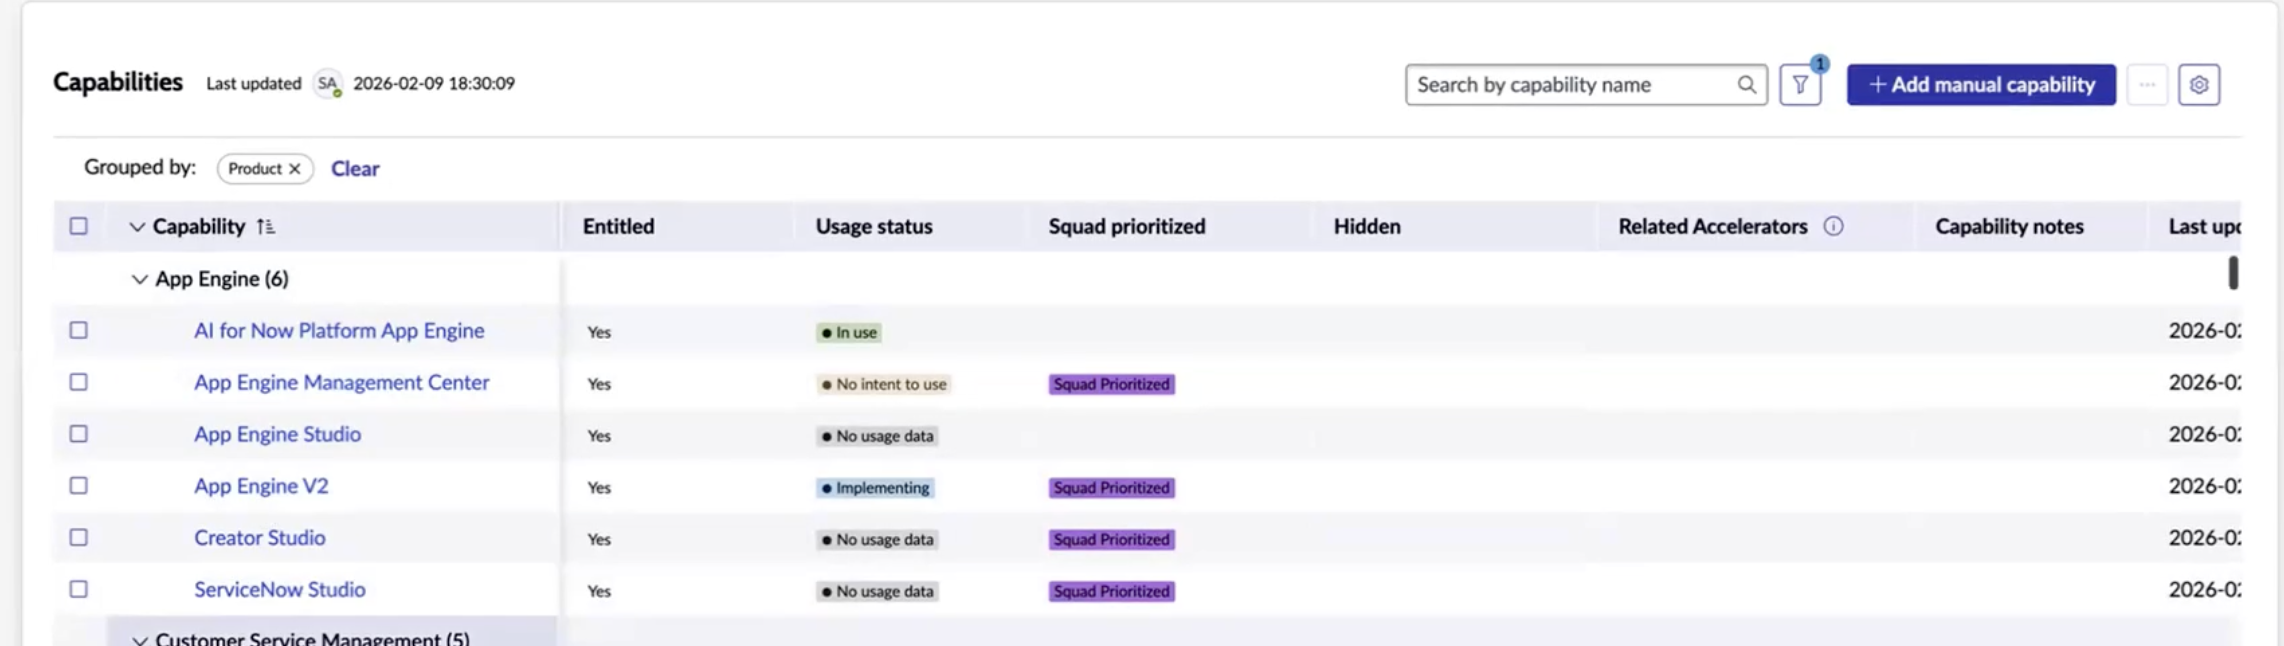This screenshot has height=646, width=2284.
Task: Click the Capability notes column header
Action: pyautogui.click(x=2009, y=227)
